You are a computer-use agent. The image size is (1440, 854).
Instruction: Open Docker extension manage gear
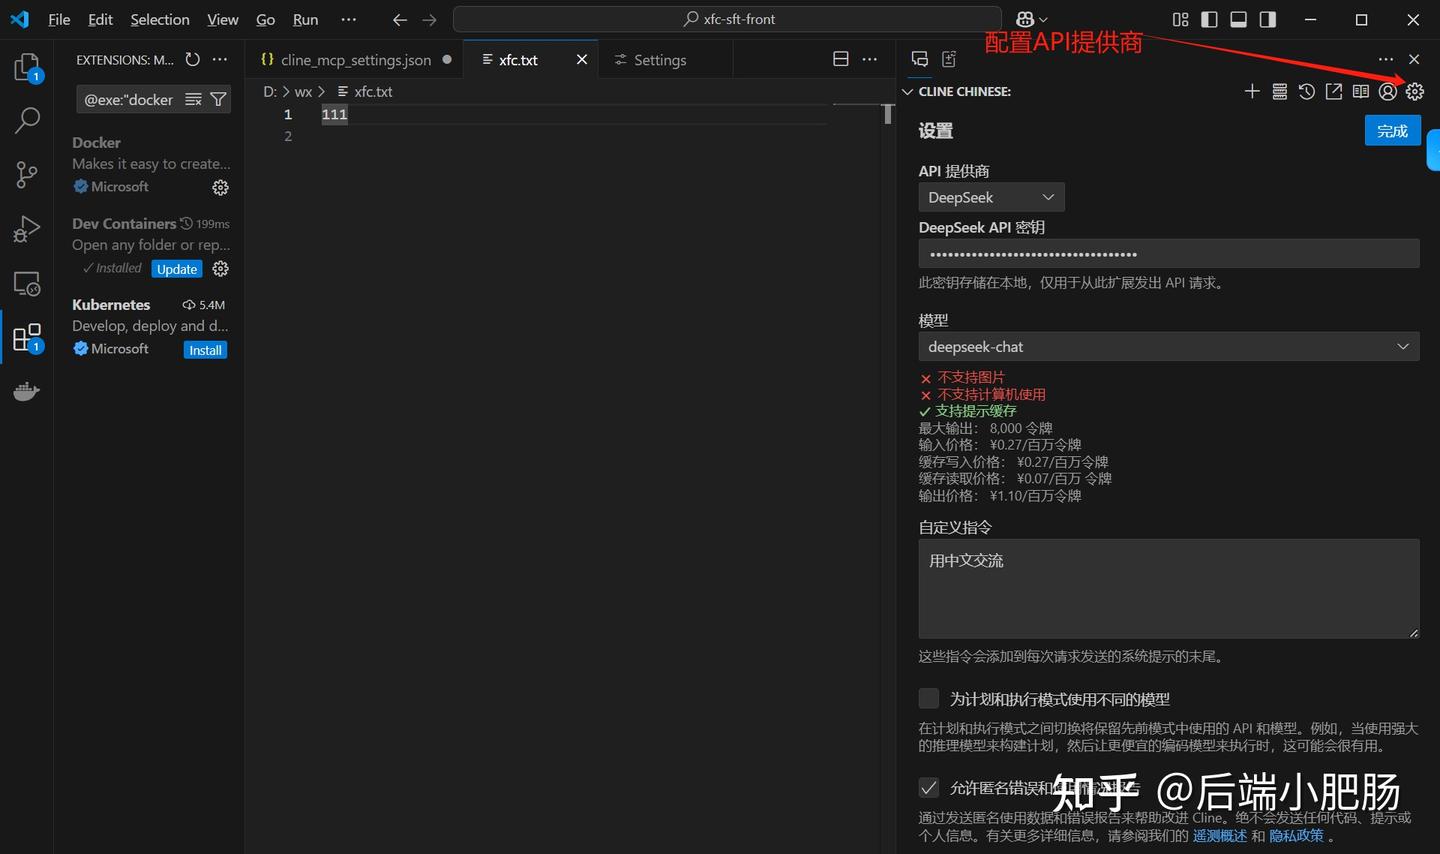(220, 187)
